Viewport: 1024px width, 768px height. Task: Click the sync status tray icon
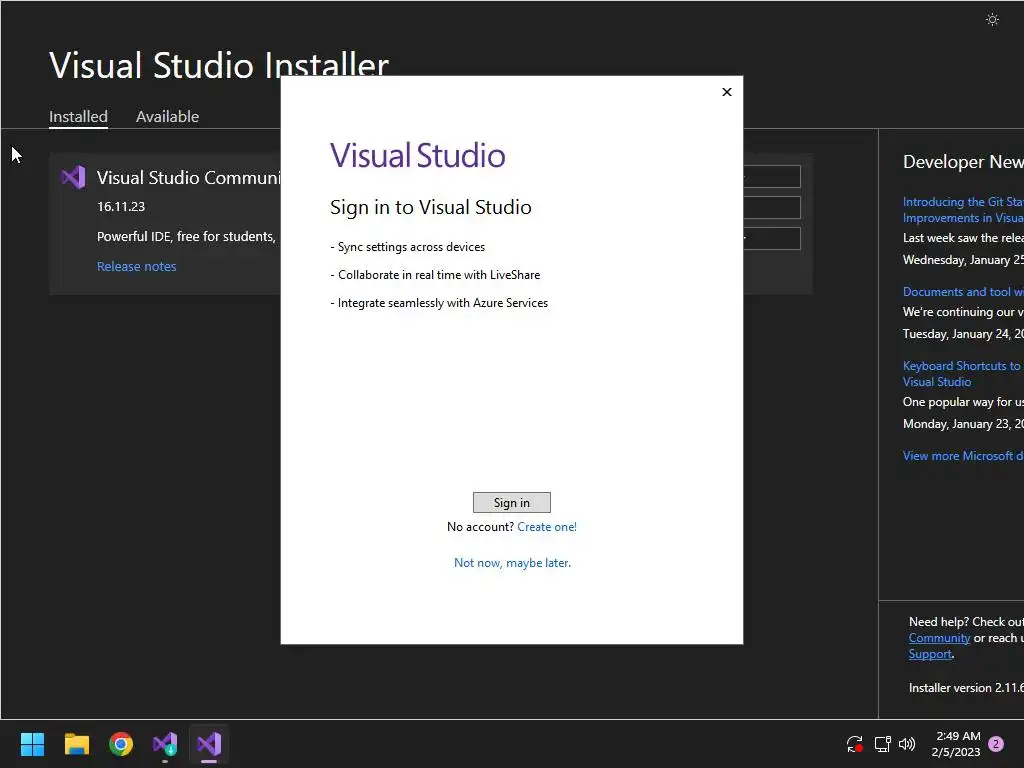click(854, 744)
